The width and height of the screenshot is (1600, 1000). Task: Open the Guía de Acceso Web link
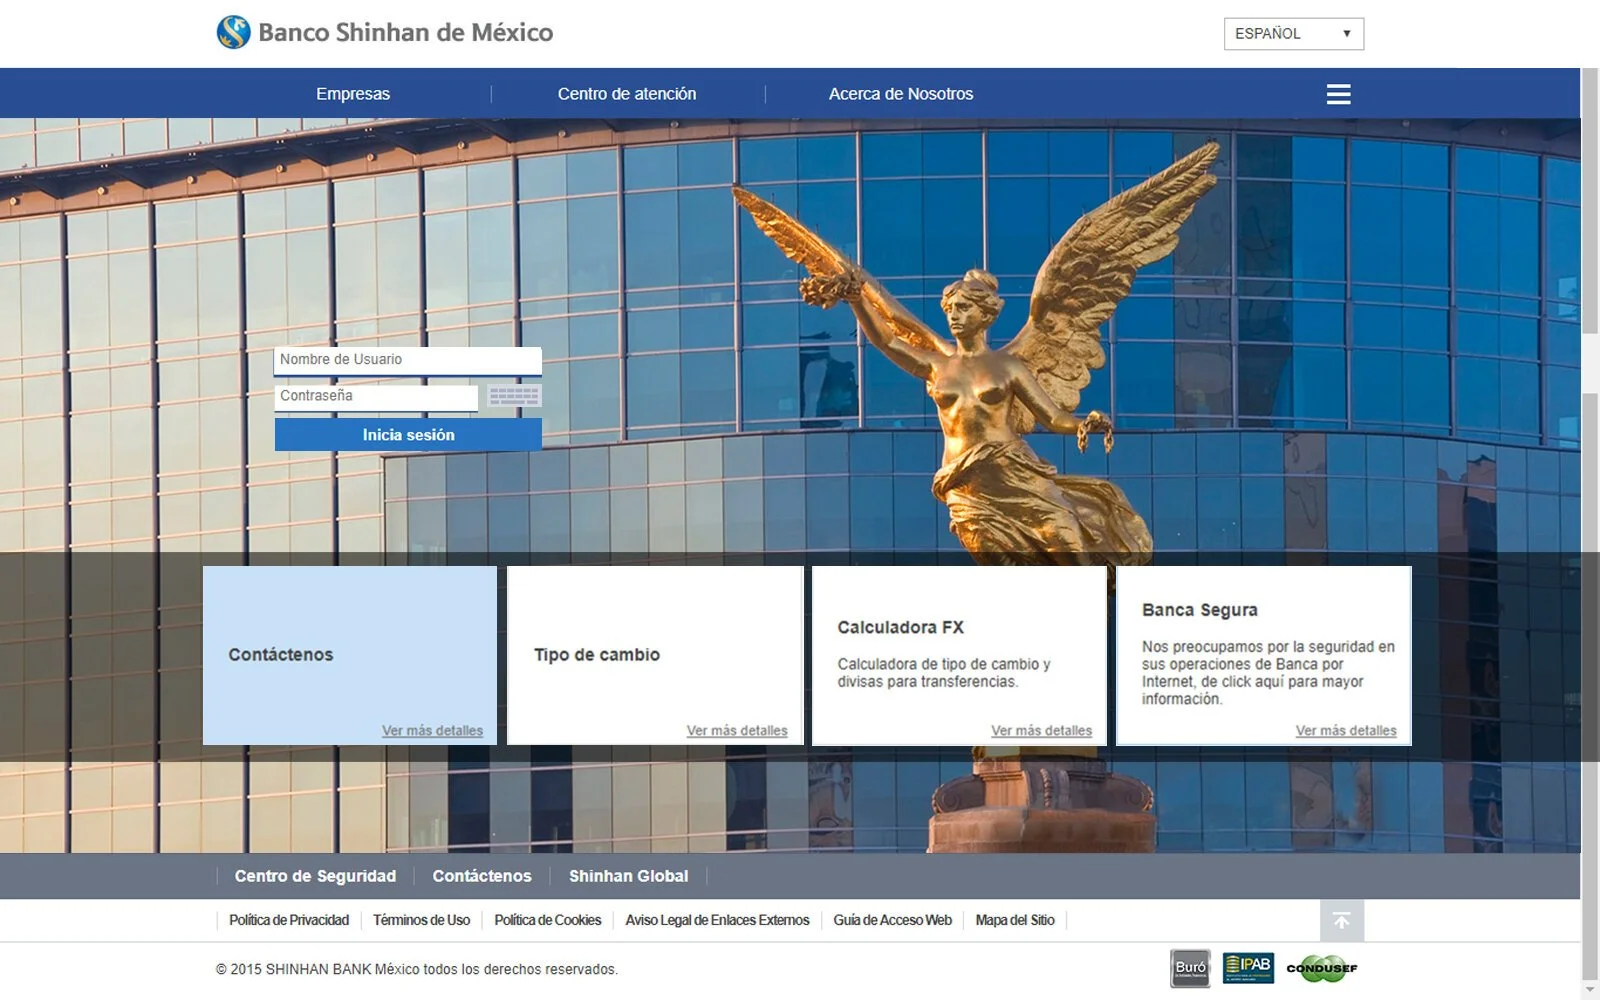point(892,920)
